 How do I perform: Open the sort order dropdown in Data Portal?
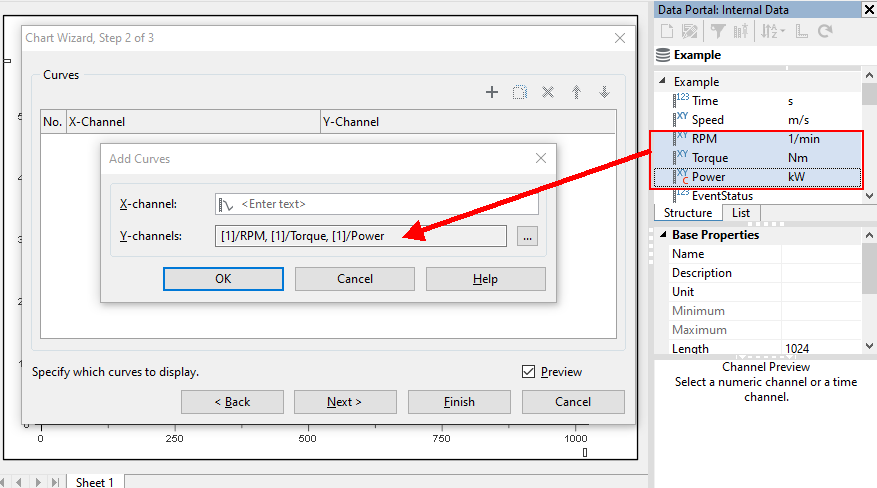(x=774, y=31)
